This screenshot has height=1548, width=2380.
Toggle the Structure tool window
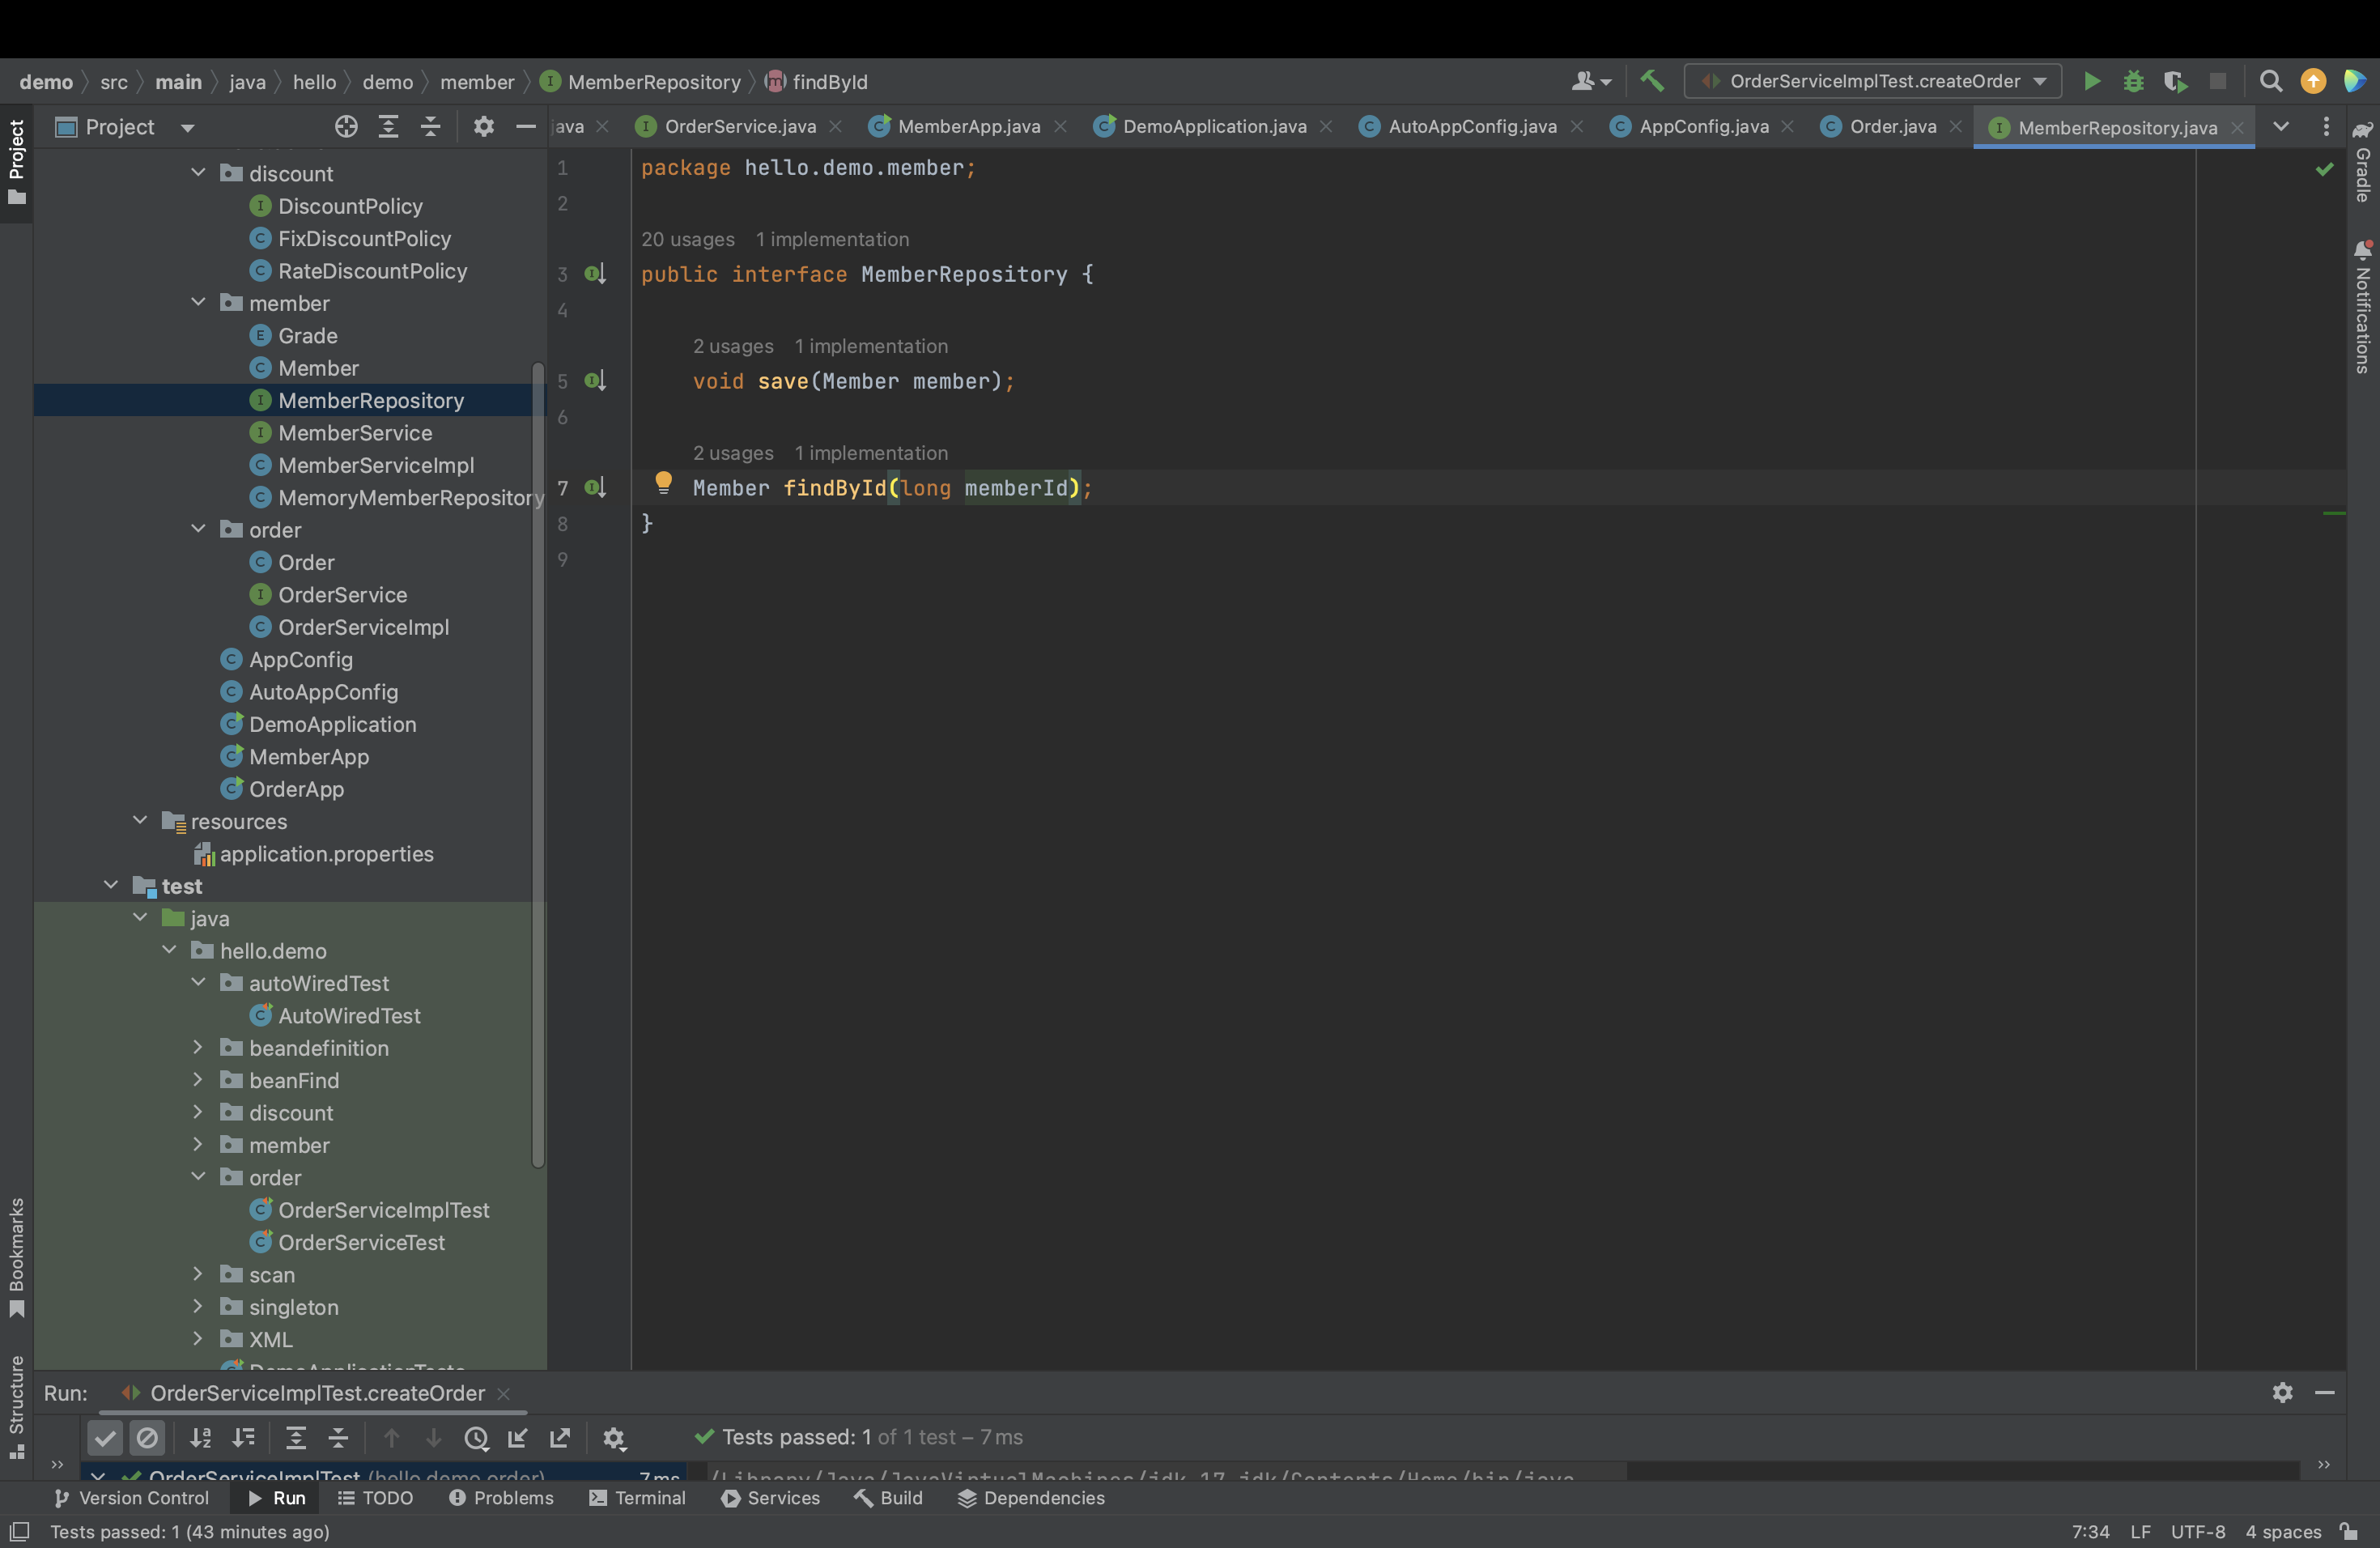point(17,1407)
